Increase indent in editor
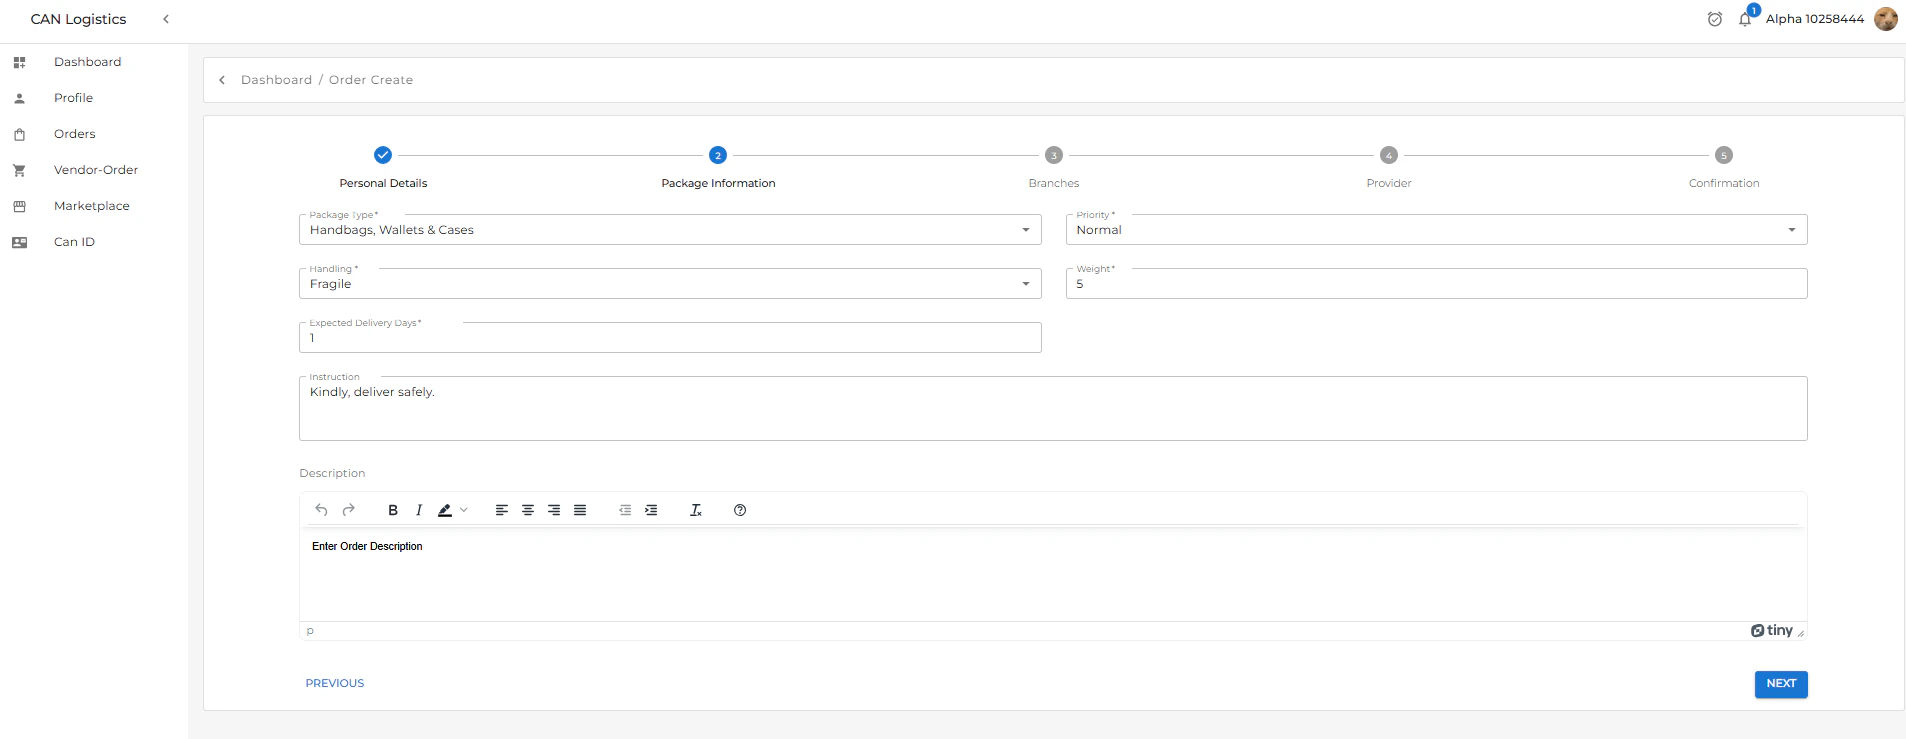This screenshot has width=1906, height=739. click(x=651, y=510)
